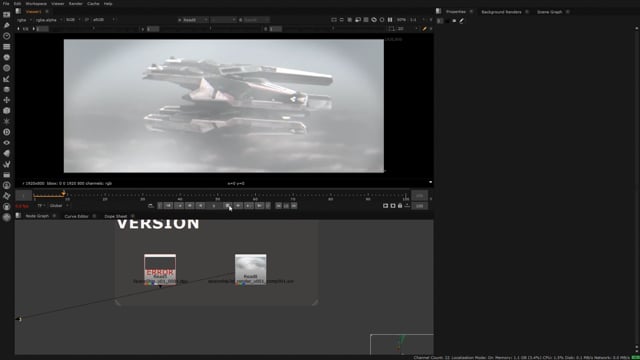Screen dimensions: 640x360
Task: Select the Read8 node in node graph
Action: coord(251,269)
